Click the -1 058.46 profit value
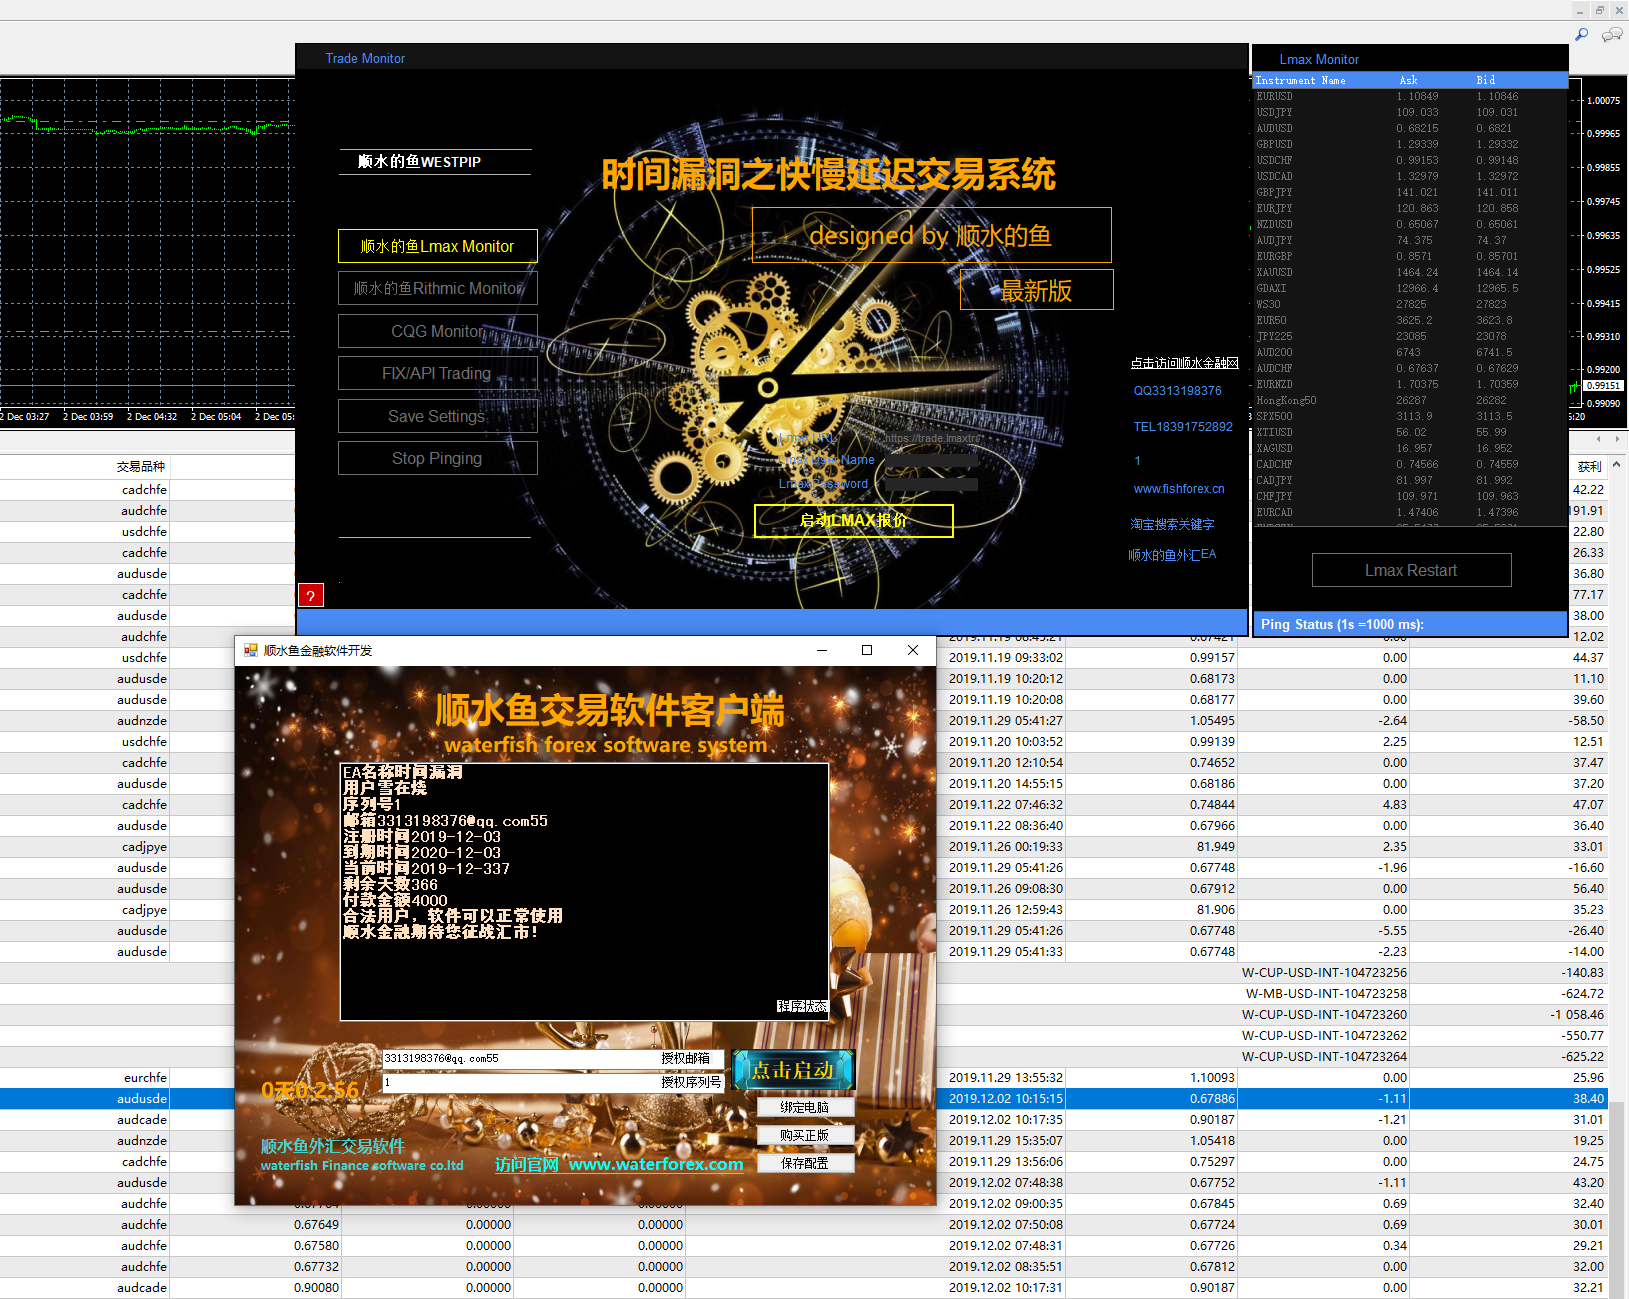This screenshot has width=1629, height=1299. (1577, 1014)
